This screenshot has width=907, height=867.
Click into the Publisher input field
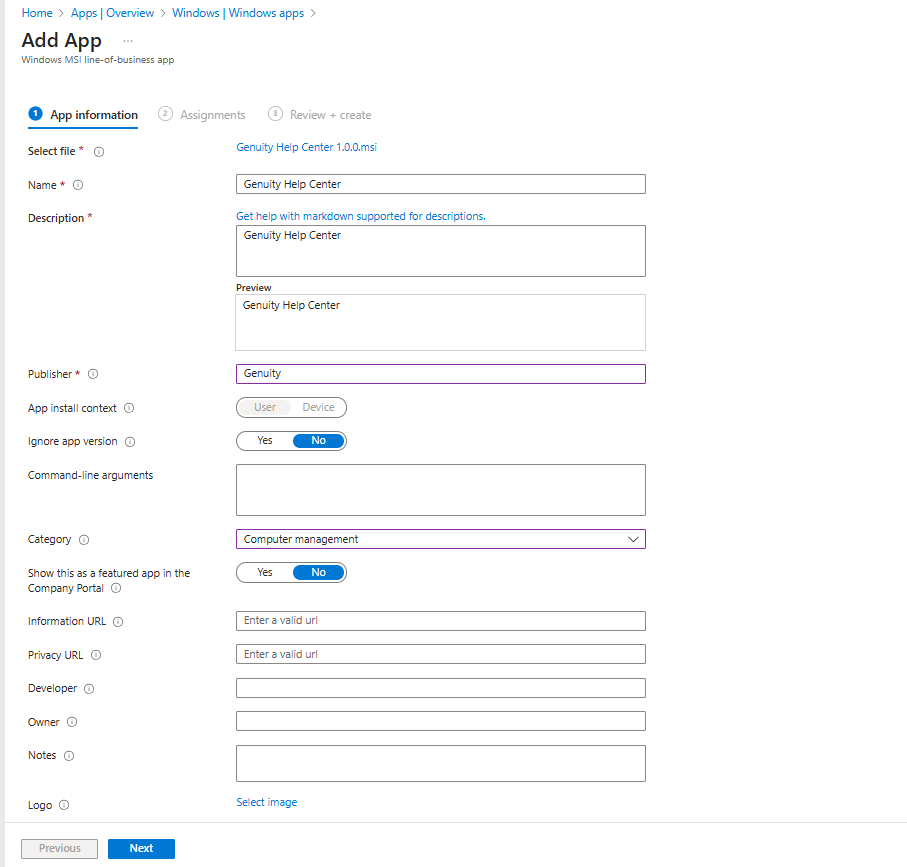tap(441, 374)
